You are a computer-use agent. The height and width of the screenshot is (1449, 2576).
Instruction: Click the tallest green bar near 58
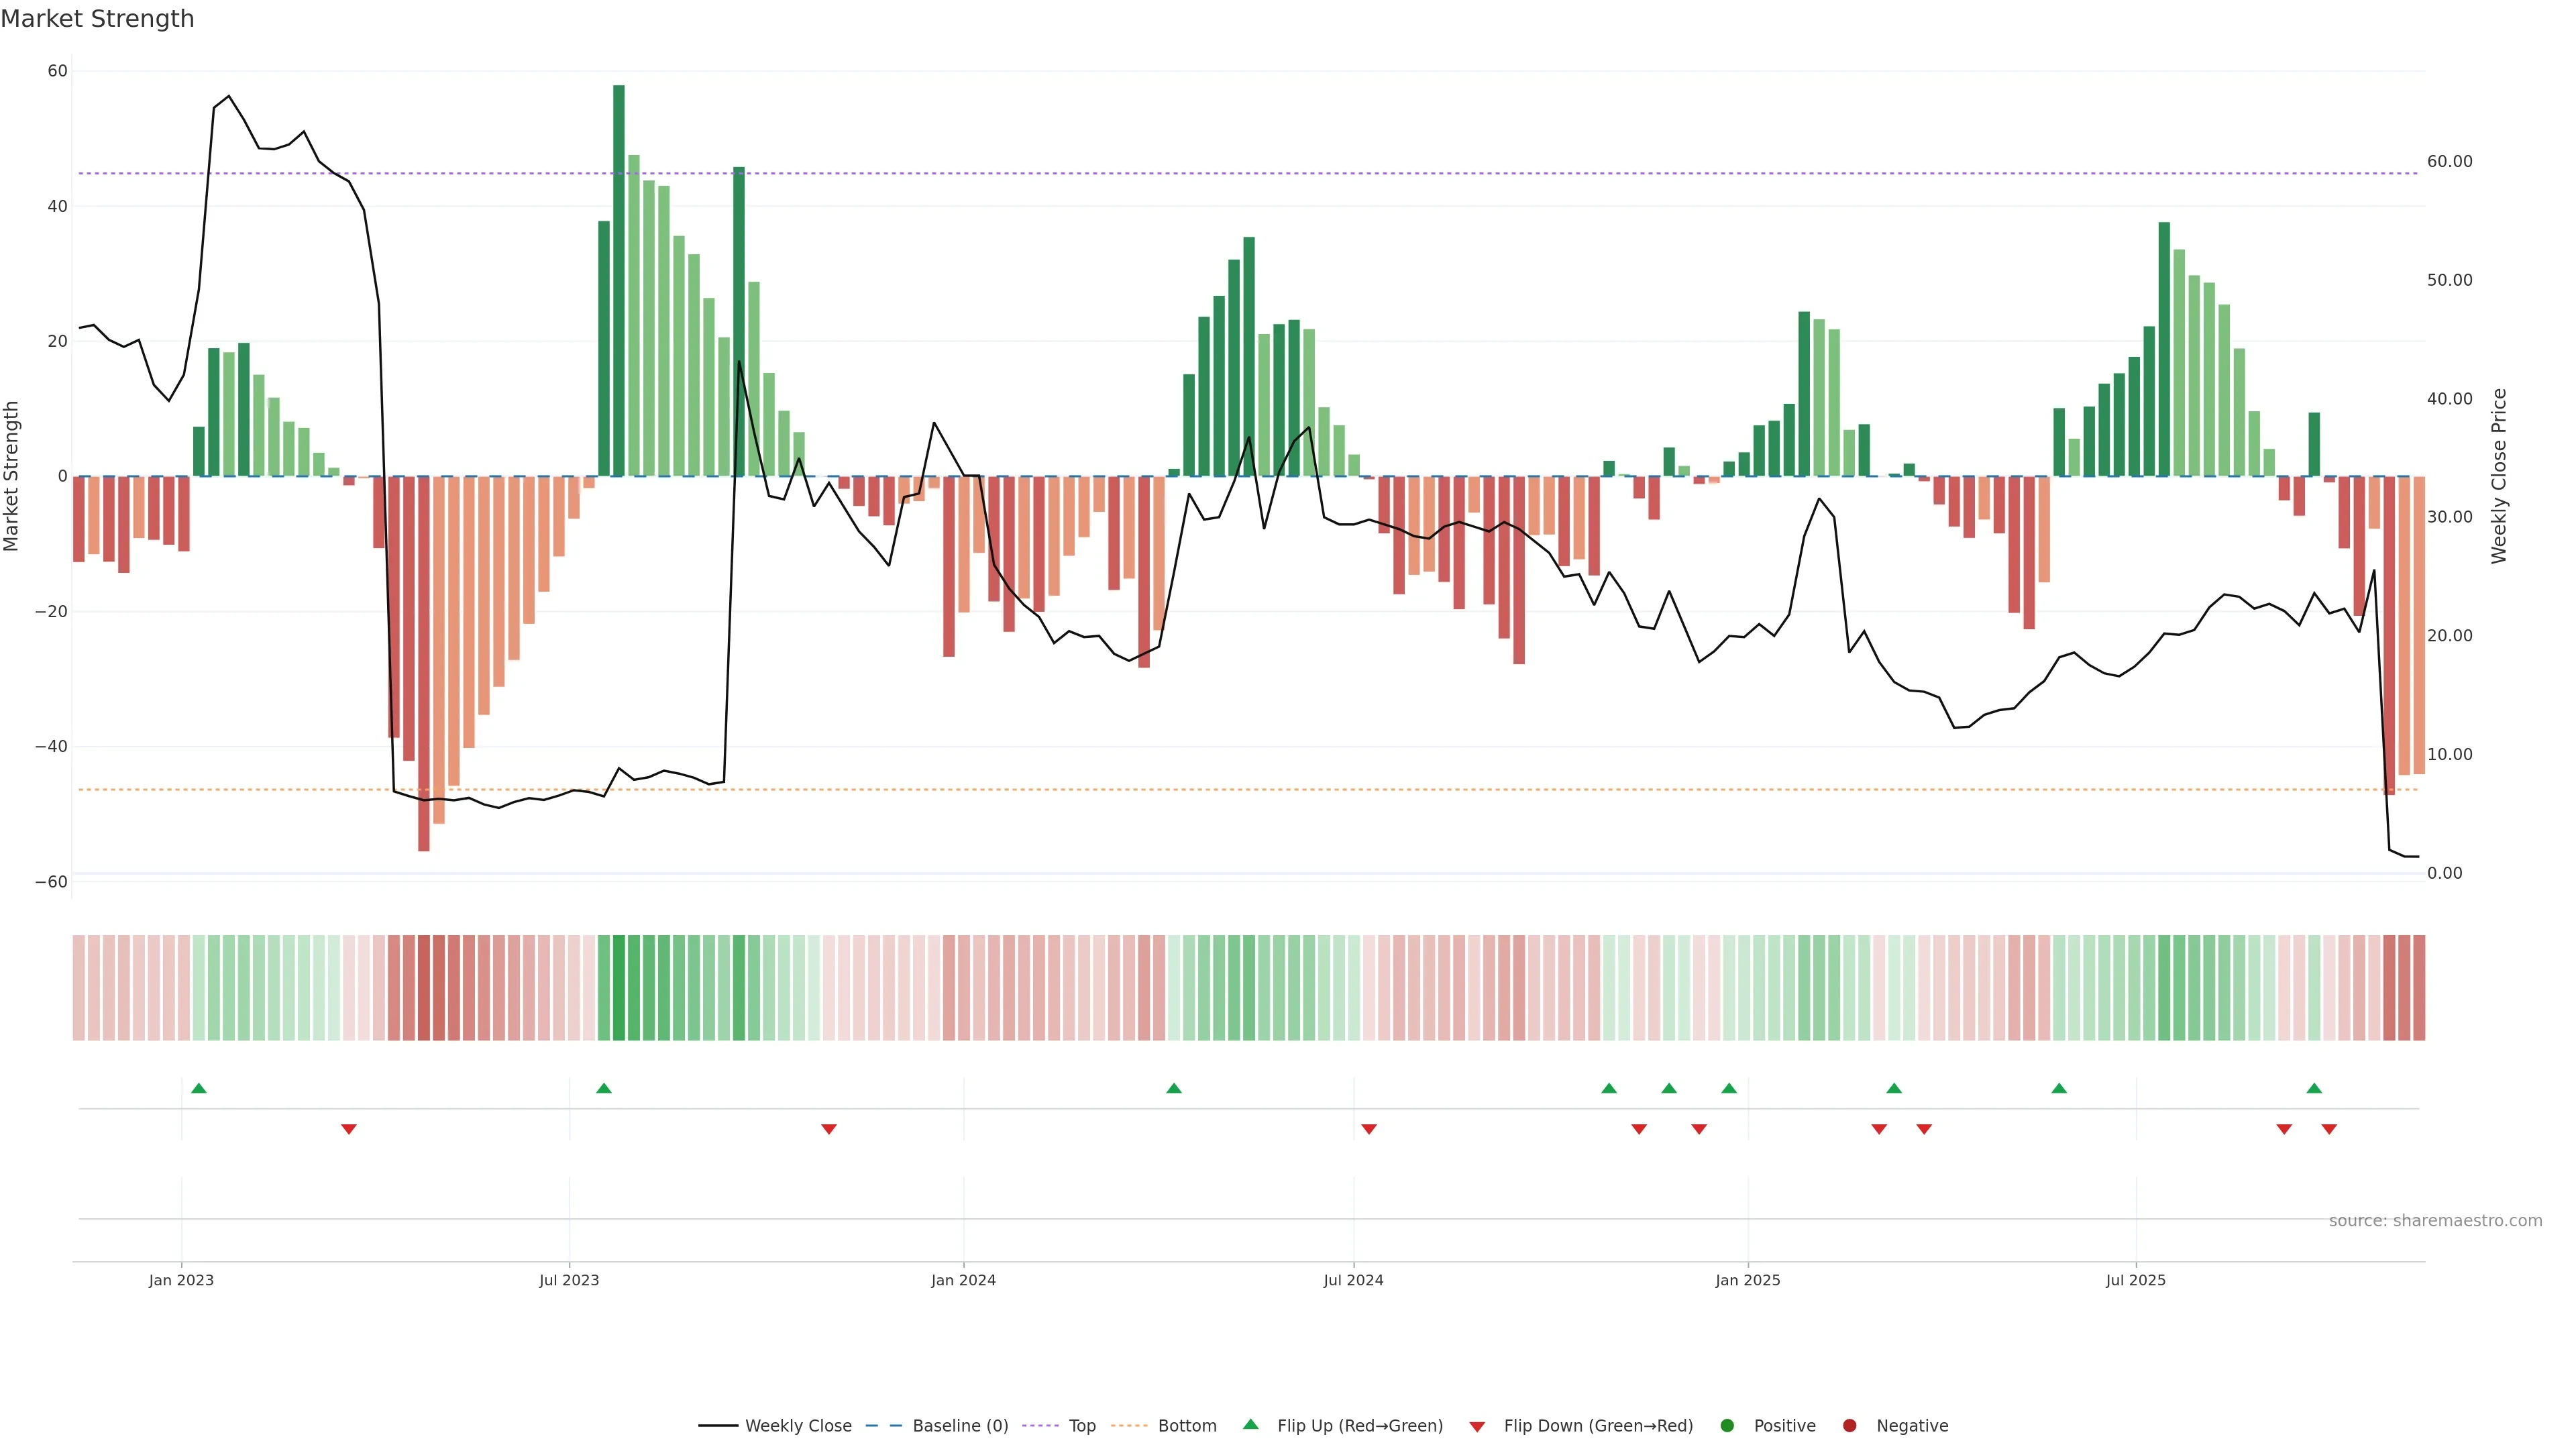pyautogui.click(x=619, y=280)
